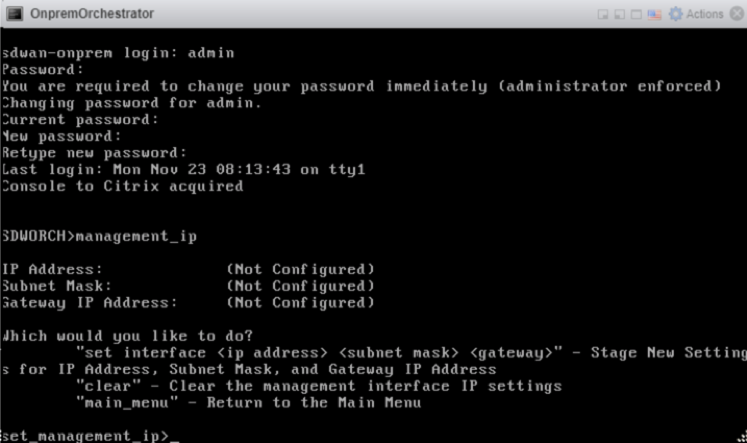Click the "clear" command option text
747x443 pixels.
tap(109, 386)
